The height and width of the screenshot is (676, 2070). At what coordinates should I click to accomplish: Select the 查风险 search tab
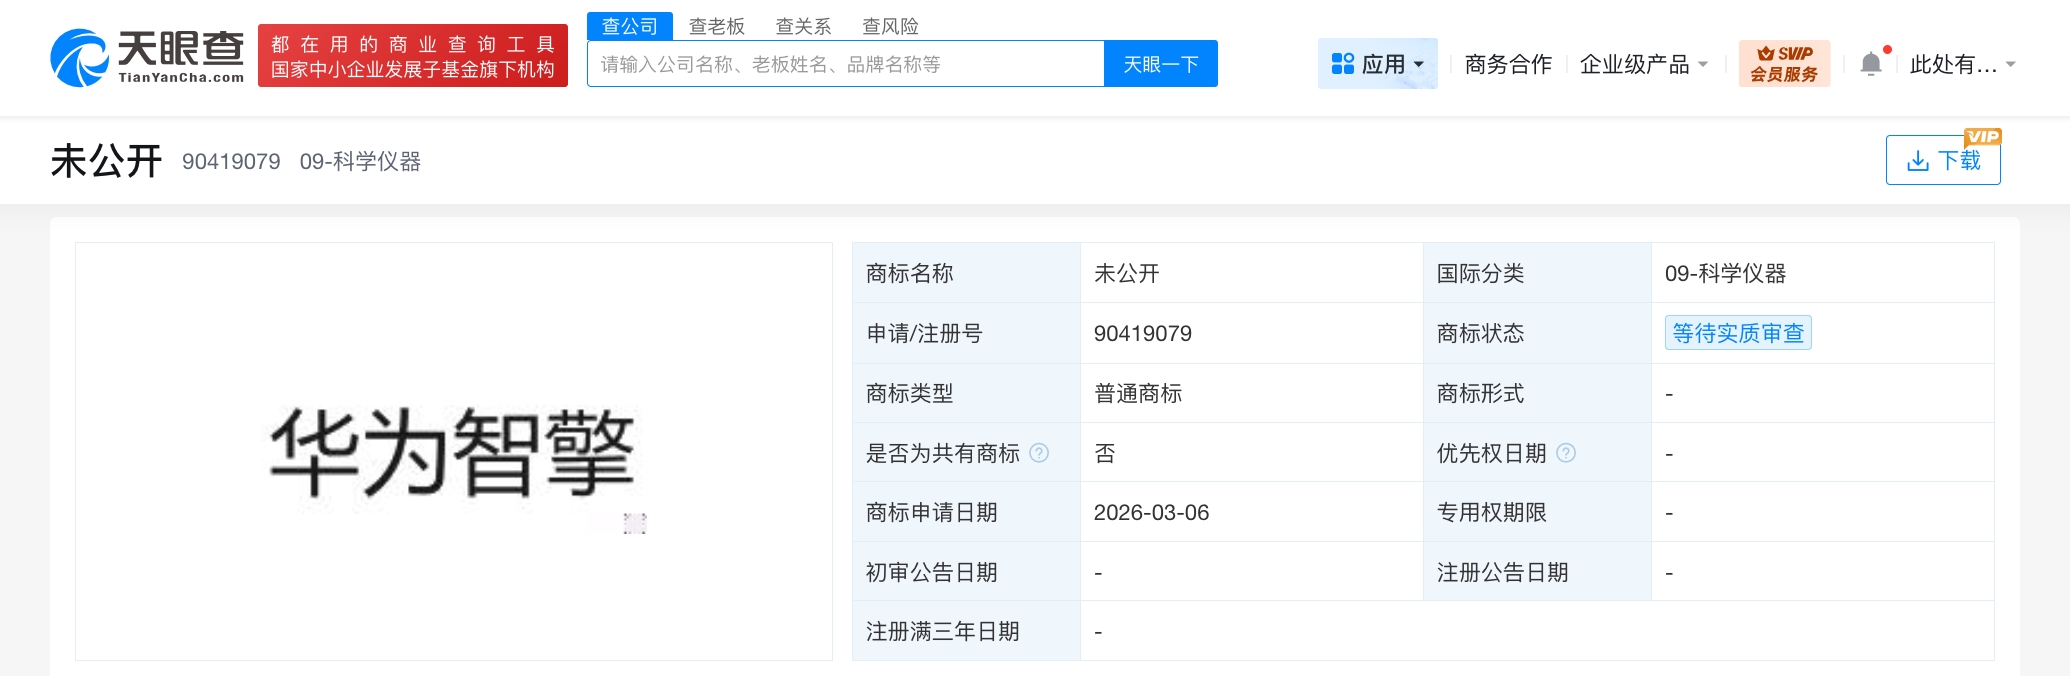890,26
